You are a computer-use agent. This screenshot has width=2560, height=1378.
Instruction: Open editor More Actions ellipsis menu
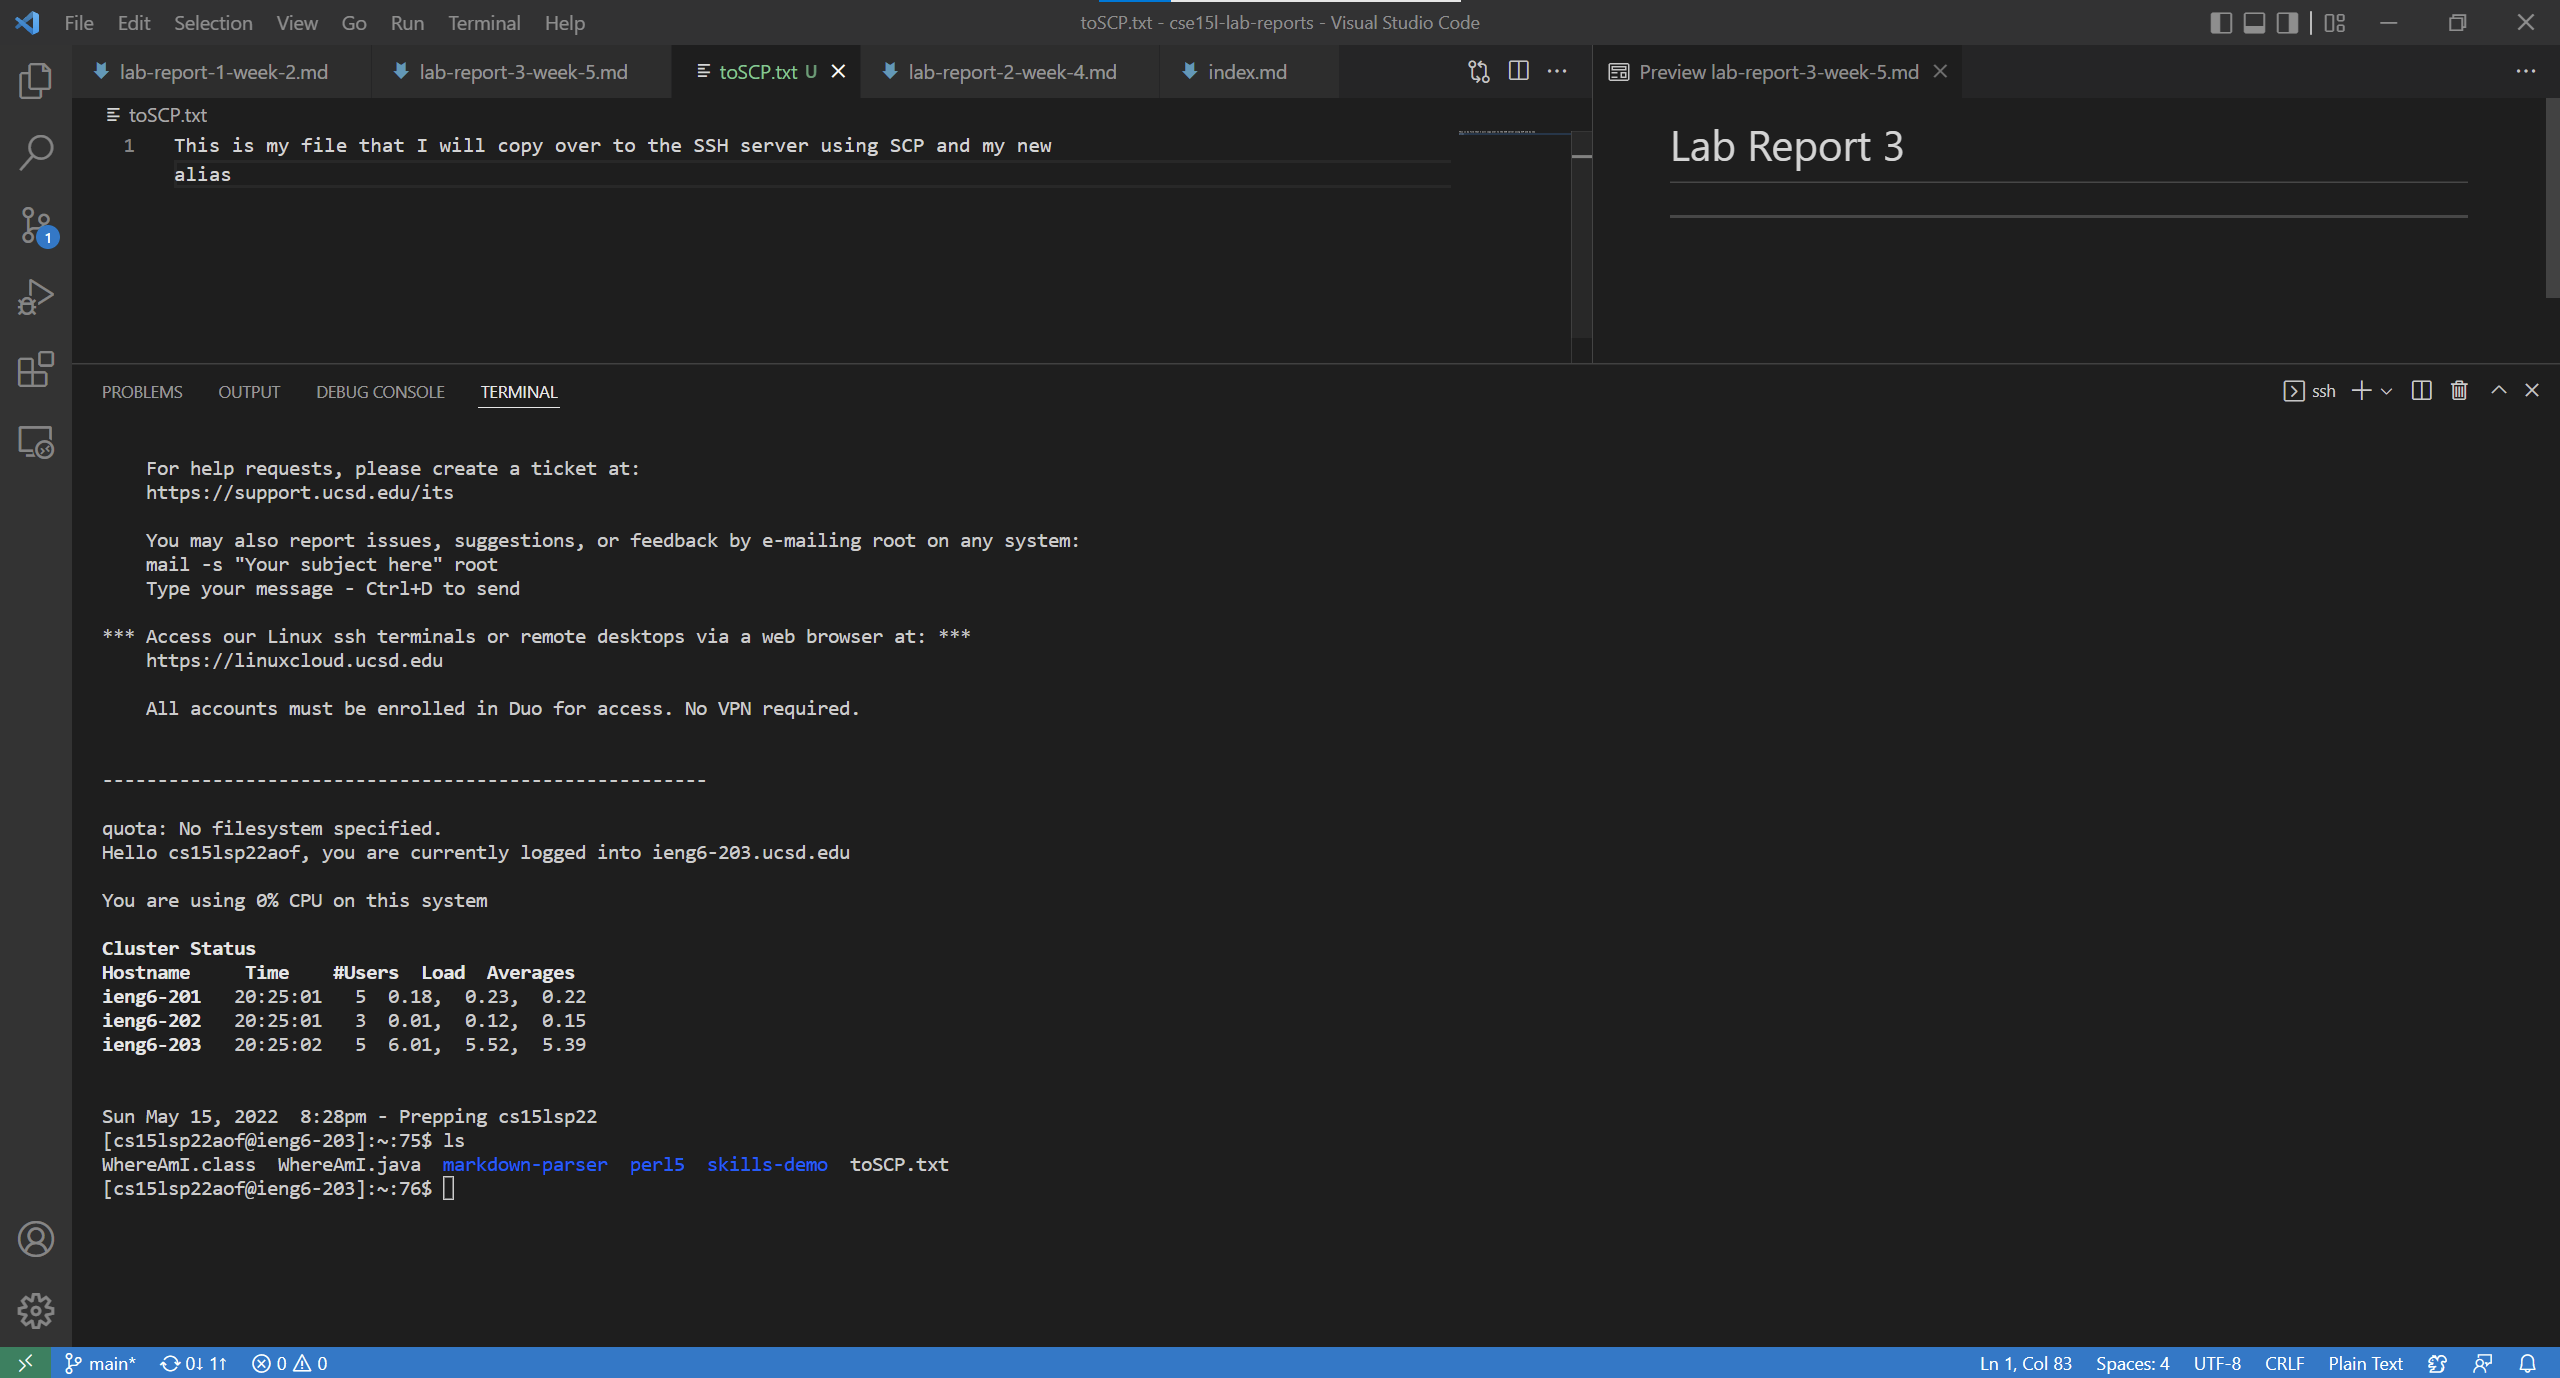tap(1557, 71)
